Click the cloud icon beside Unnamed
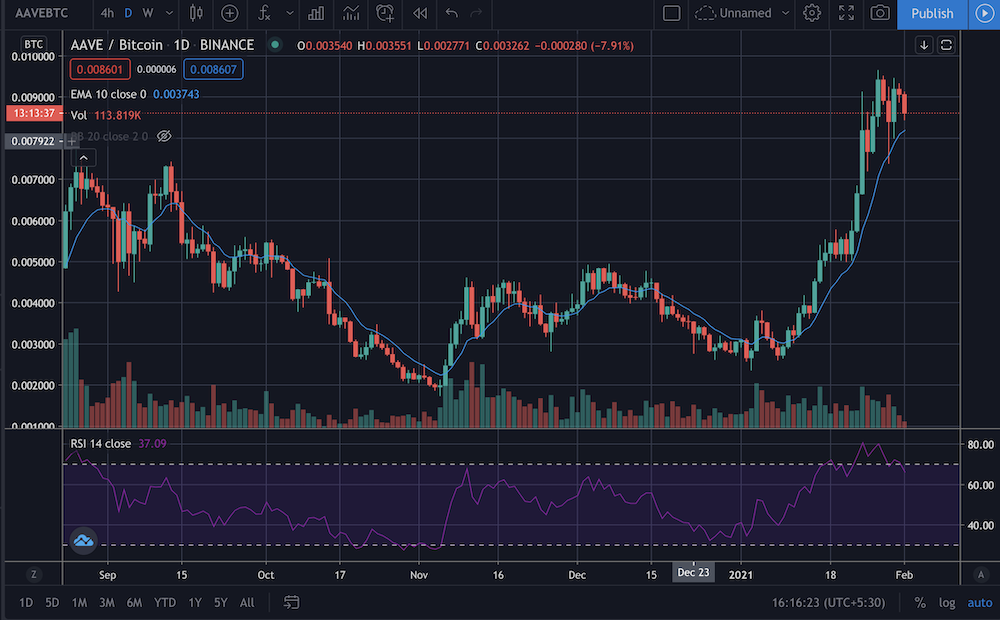Screen dimensions: 1000x620 [705, 13]
